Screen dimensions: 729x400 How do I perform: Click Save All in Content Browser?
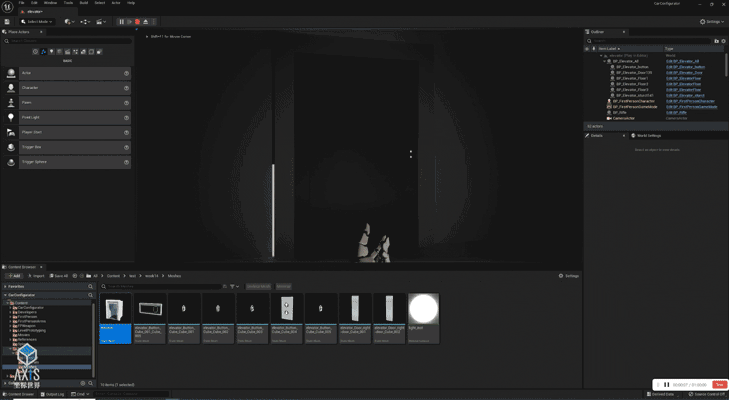tap(59, 276)
